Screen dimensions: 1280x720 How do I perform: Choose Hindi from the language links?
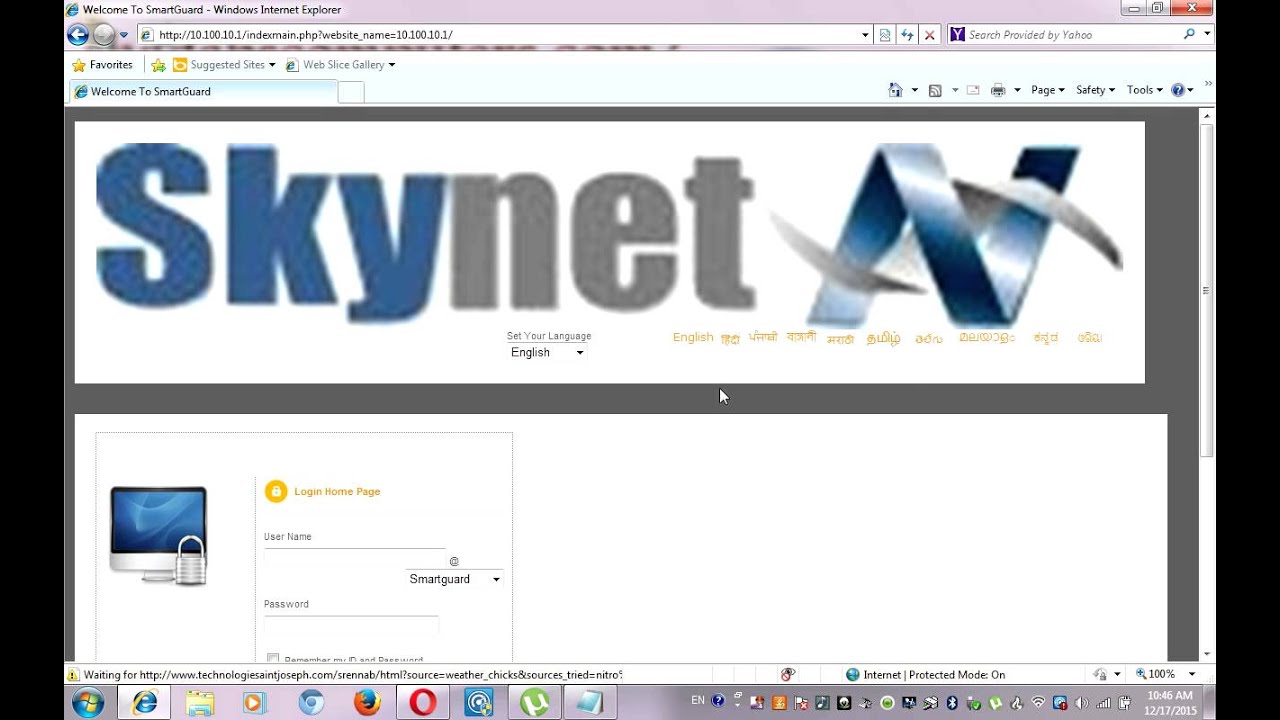[x=730, y=339]
